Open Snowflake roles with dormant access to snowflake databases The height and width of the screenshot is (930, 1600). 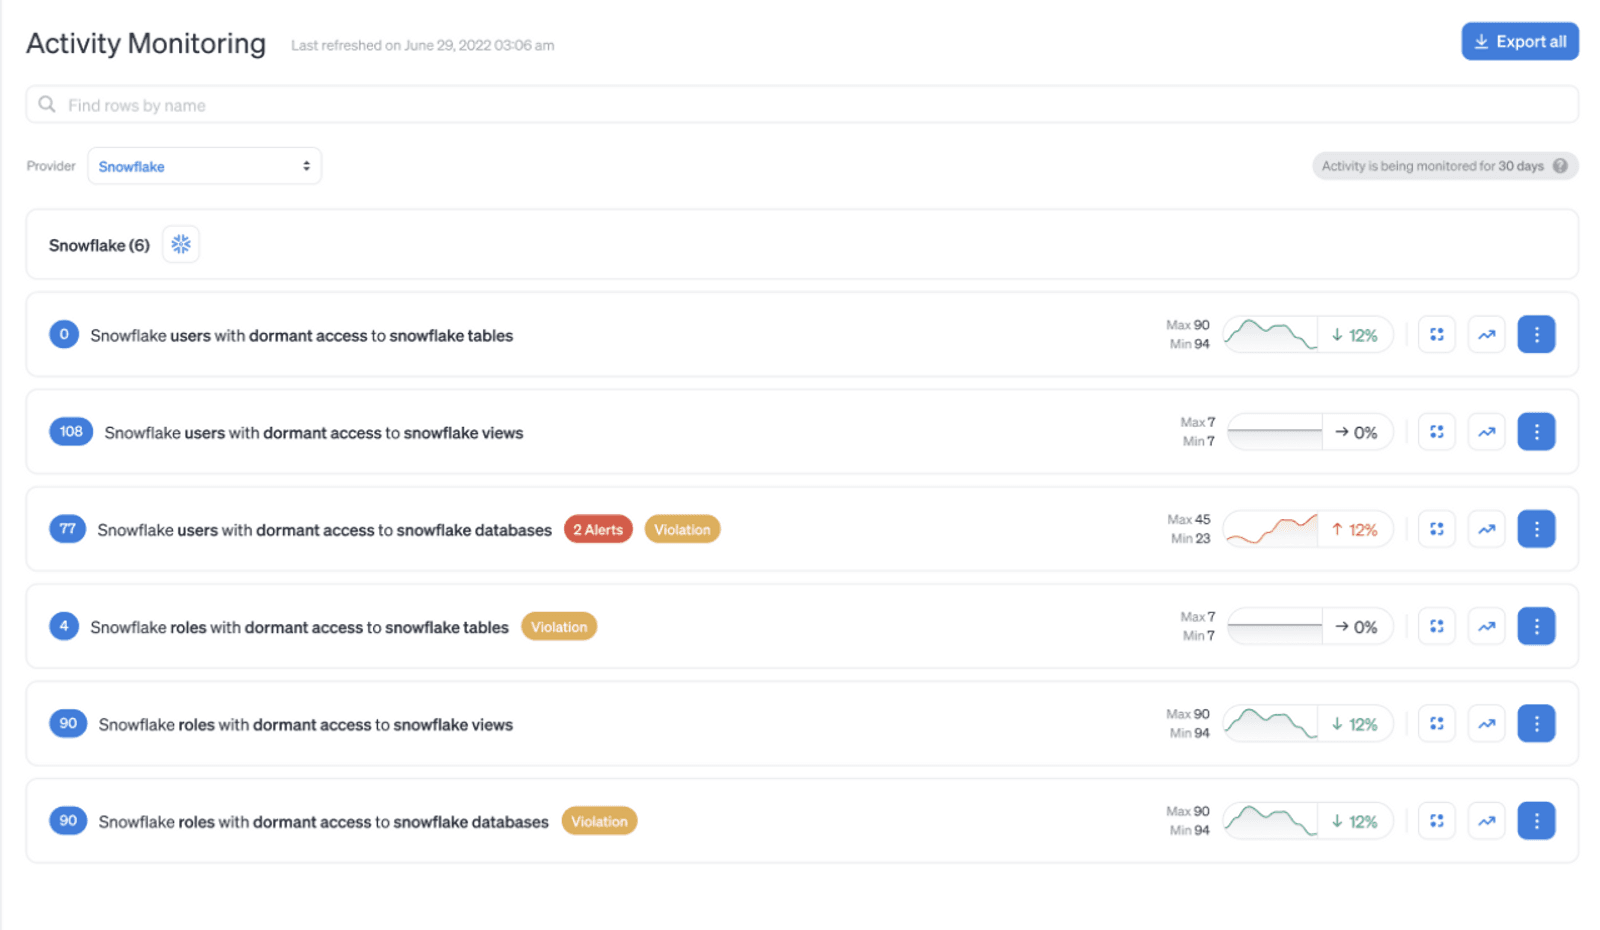pos(323,822)
